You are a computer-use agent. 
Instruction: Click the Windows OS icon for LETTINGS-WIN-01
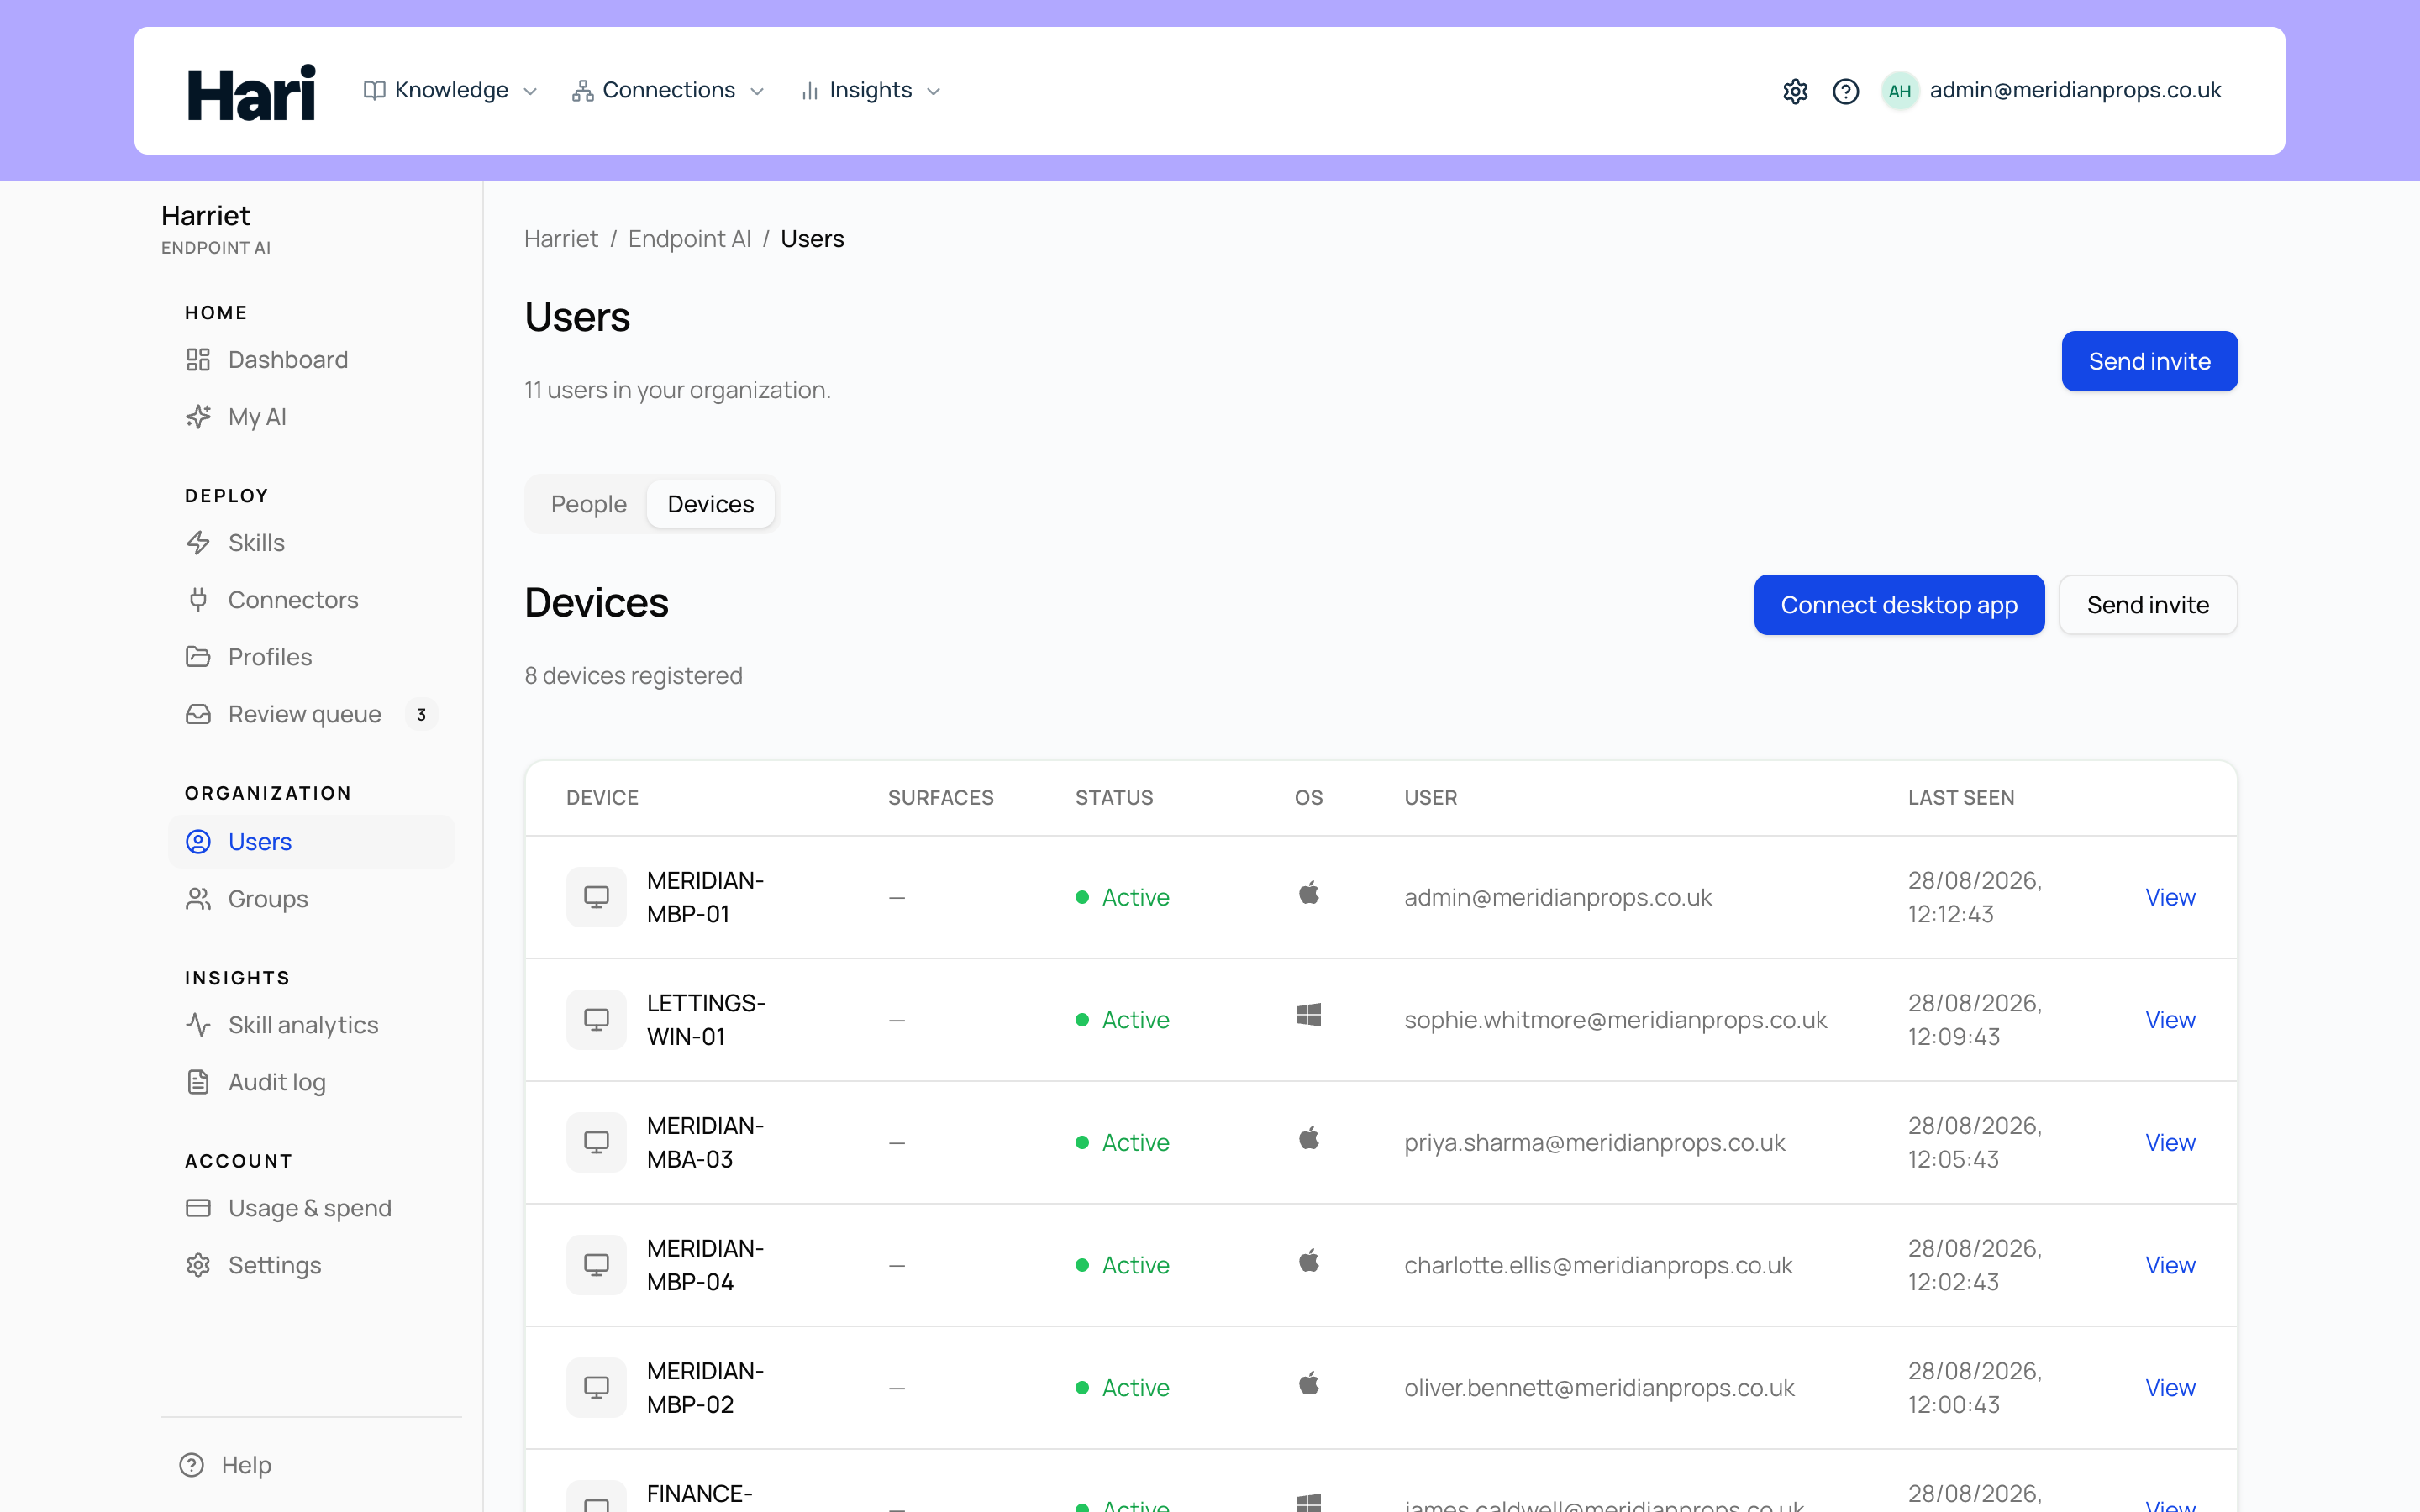1308,1015
